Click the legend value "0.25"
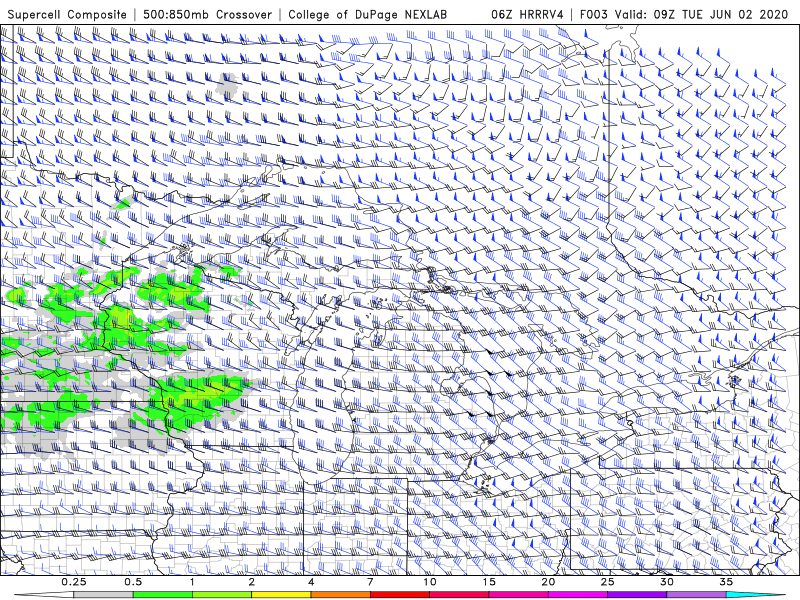Viewport: 800px width, 600px height. pyautogui.click(x=74, y=582)
